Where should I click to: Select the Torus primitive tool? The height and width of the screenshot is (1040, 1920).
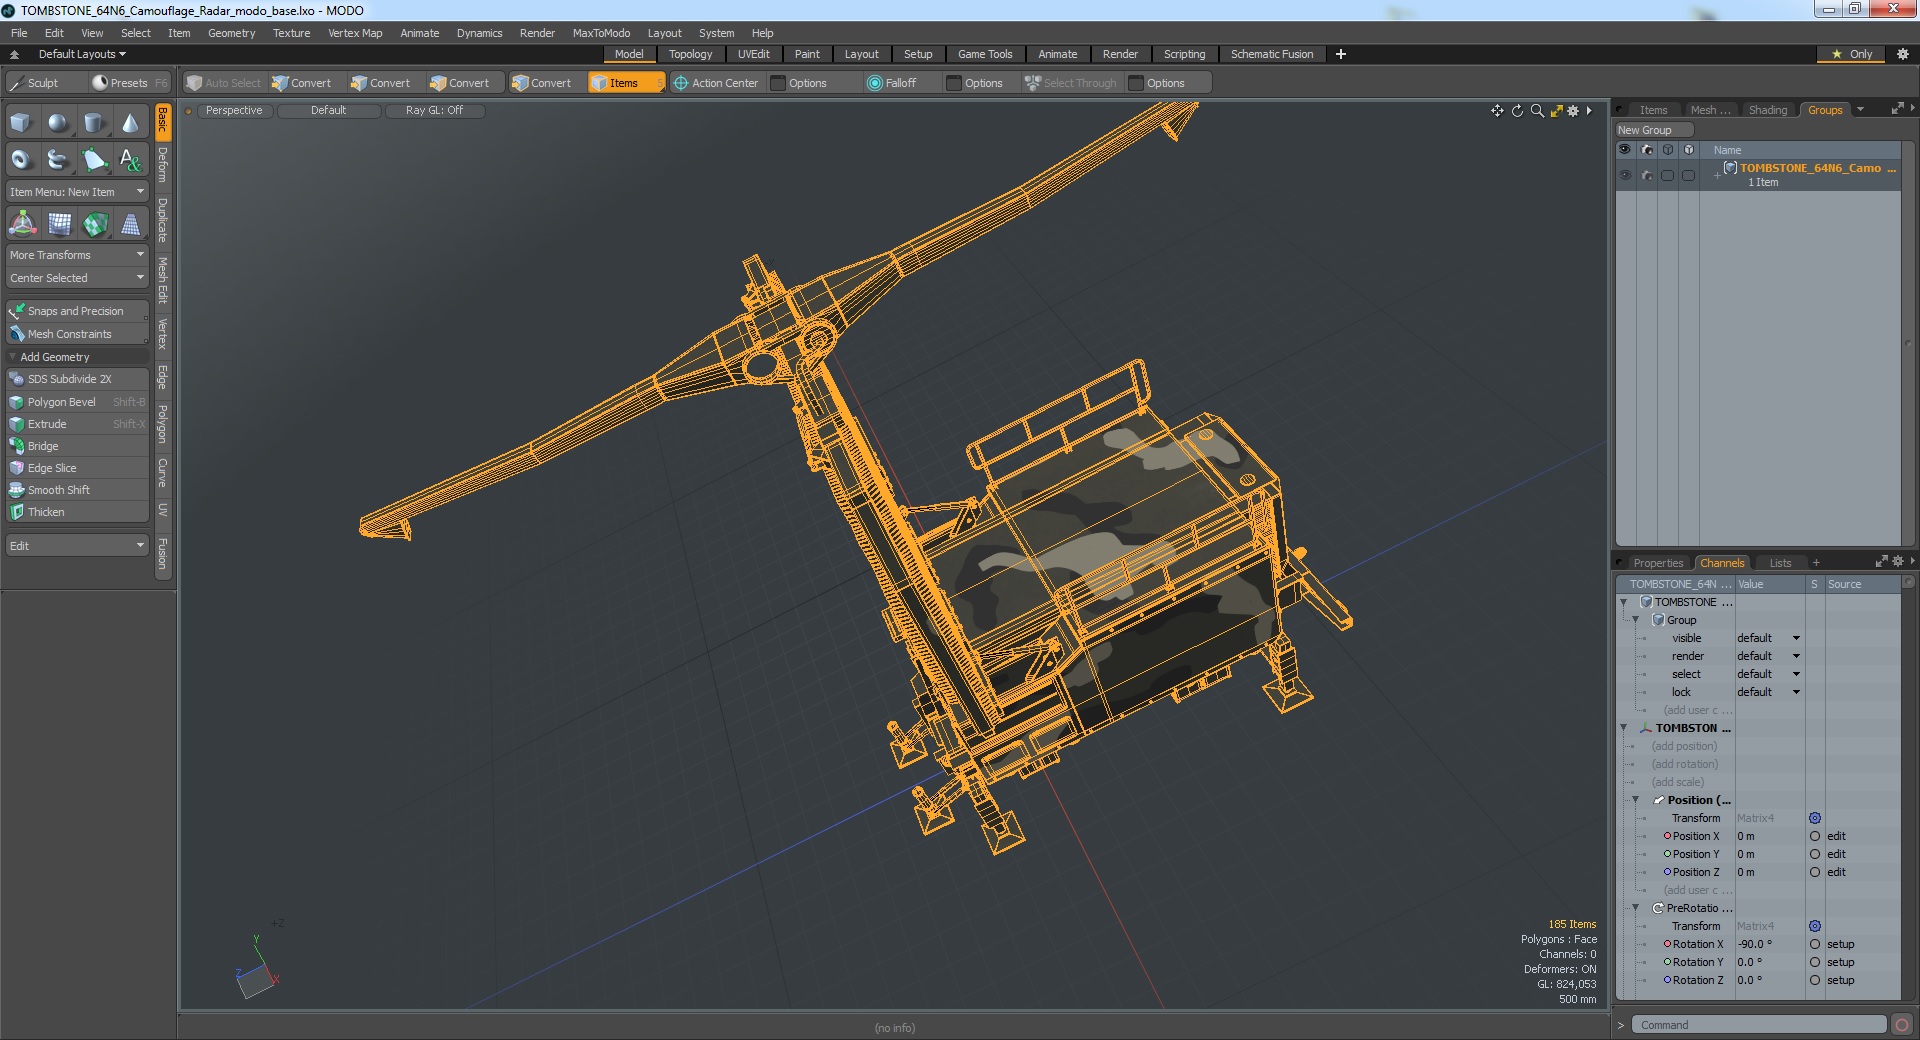[x=21, y=159]
